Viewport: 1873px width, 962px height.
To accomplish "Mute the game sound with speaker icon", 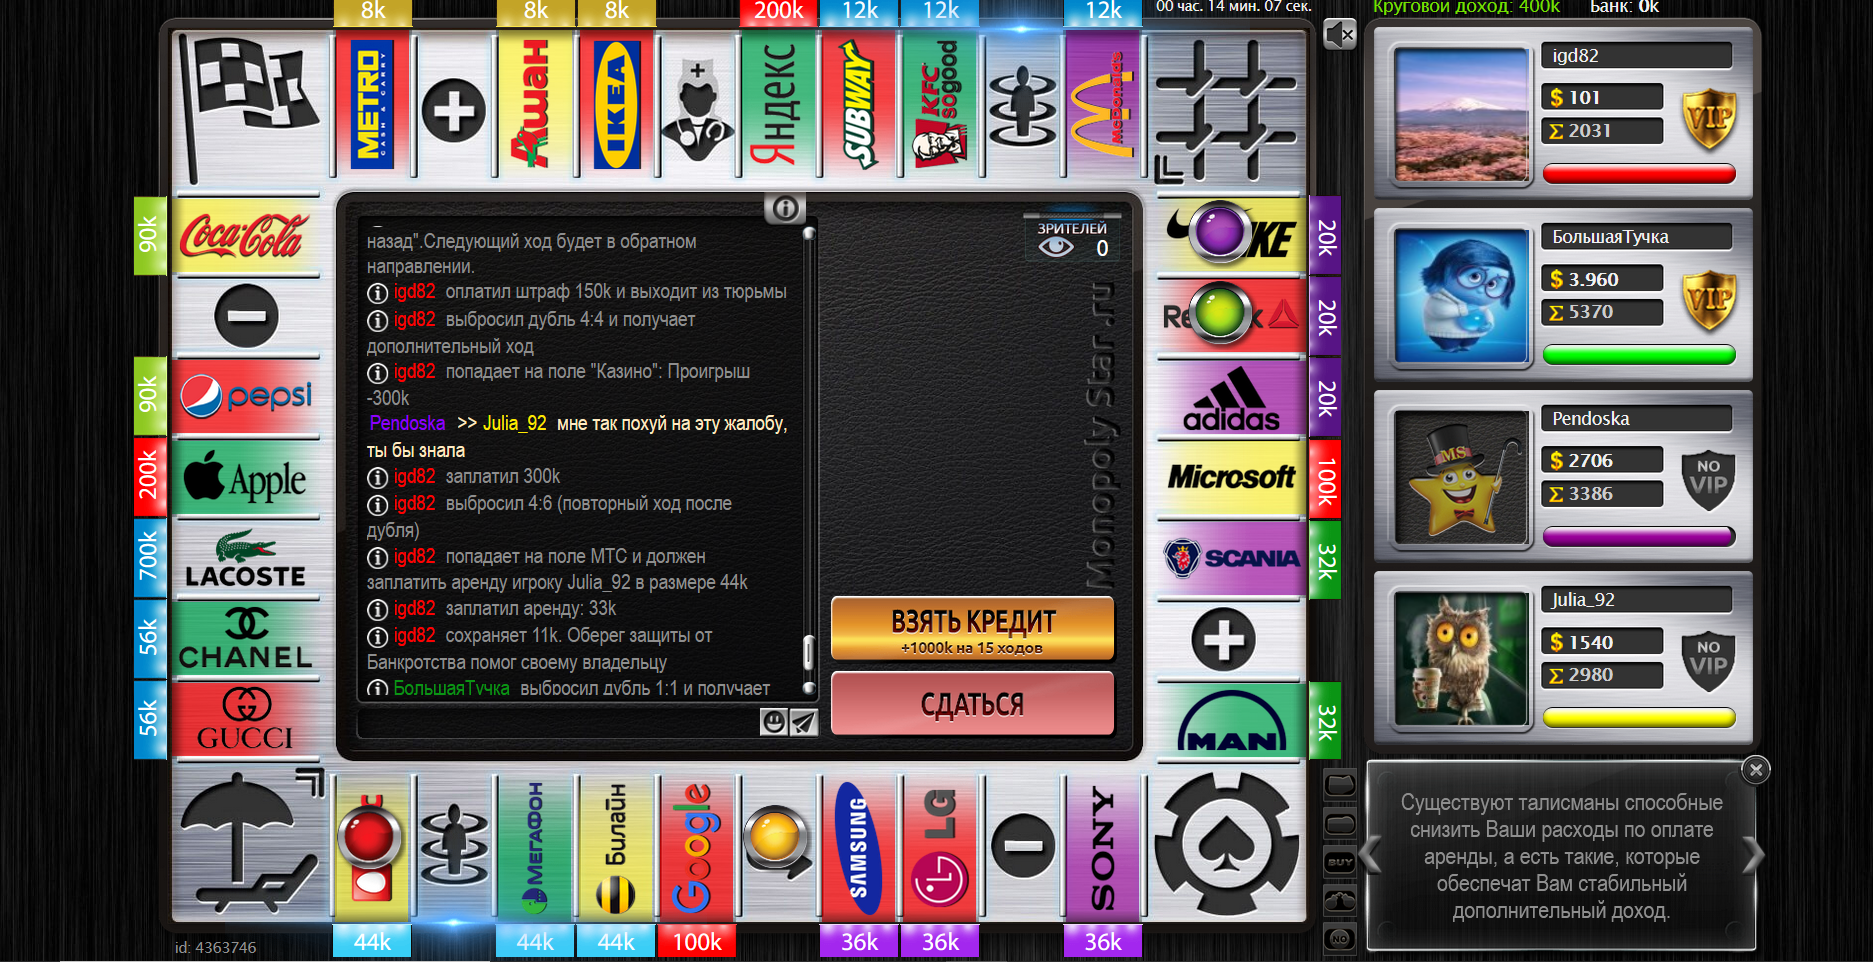I will click(x=1339, y=35).
